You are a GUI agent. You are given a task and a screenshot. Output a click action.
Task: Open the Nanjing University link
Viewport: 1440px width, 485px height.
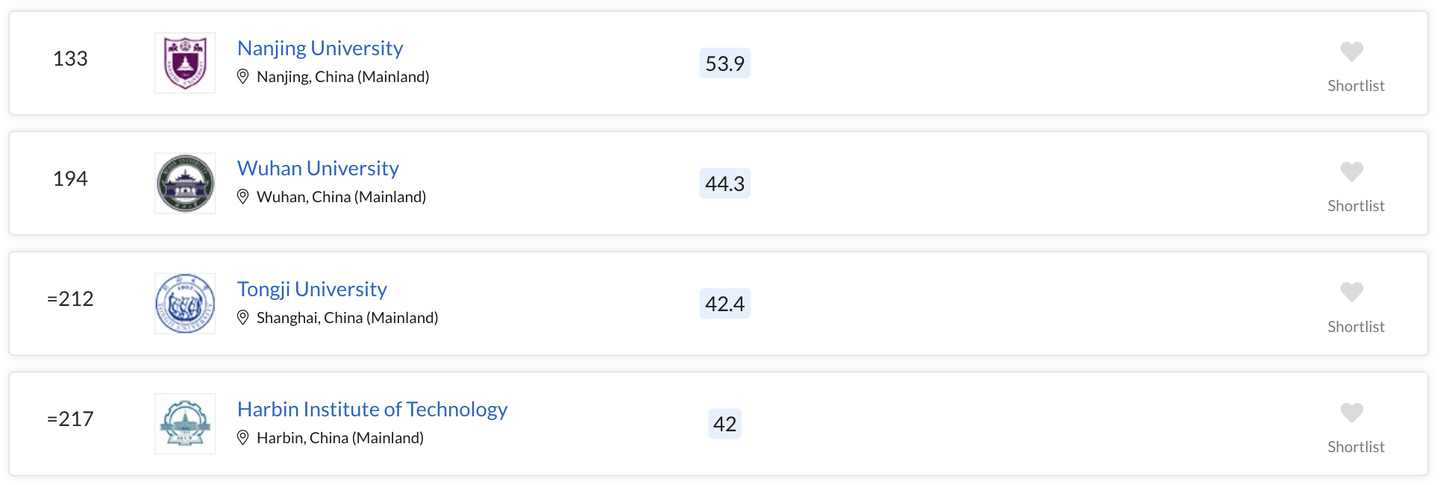(320, 48)
